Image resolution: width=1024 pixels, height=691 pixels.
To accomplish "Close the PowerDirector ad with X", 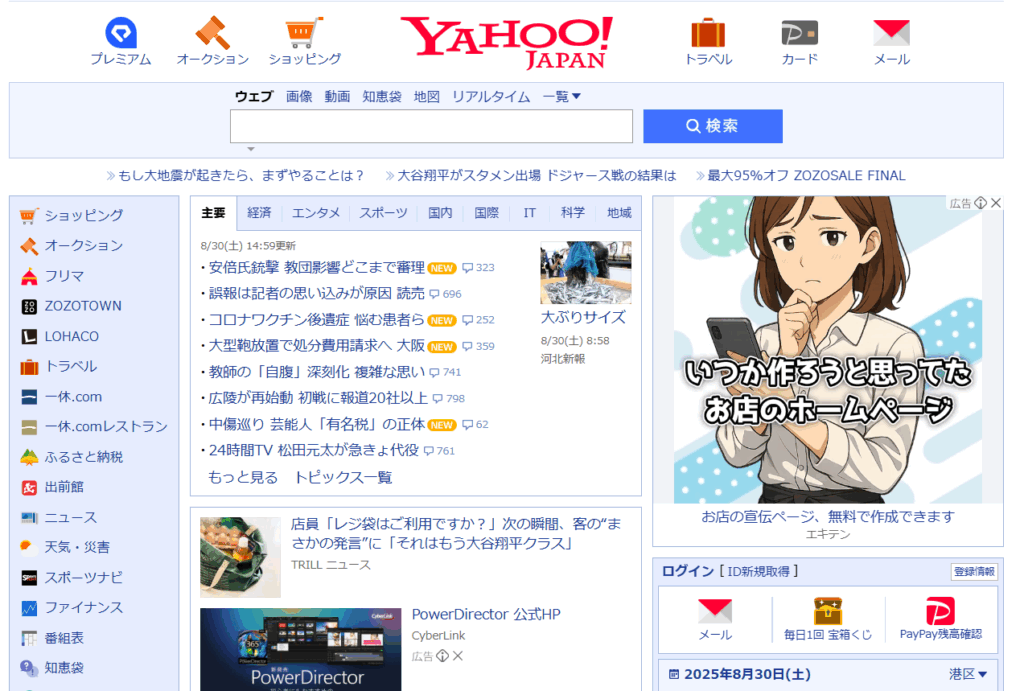I will [x=458, y=656].
